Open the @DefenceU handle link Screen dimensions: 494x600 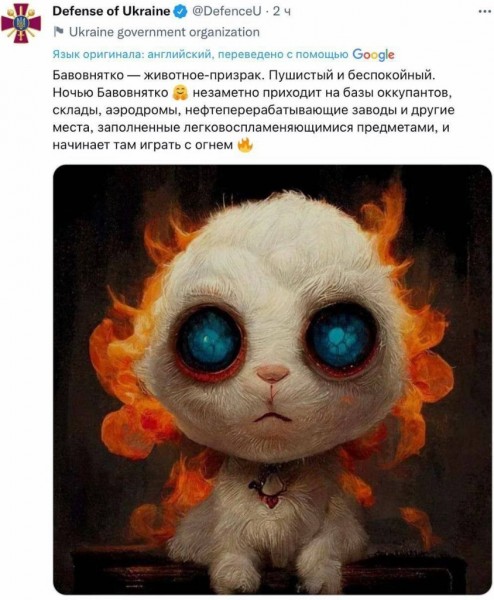pos(227,11)
